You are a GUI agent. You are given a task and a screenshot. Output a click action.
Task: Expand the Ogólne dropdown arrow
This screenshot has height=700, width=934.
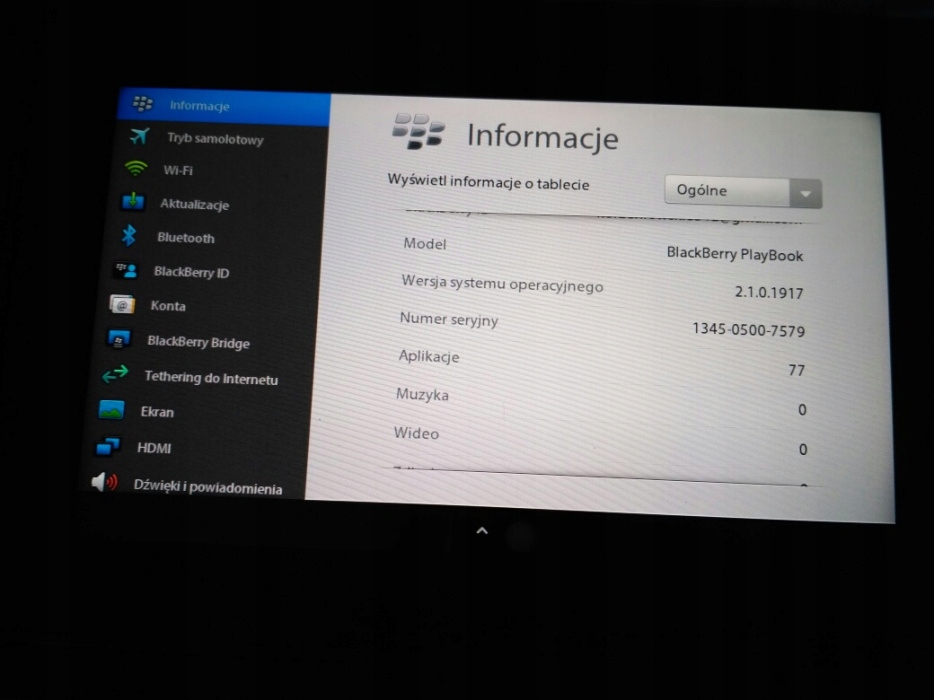point(806,194)
